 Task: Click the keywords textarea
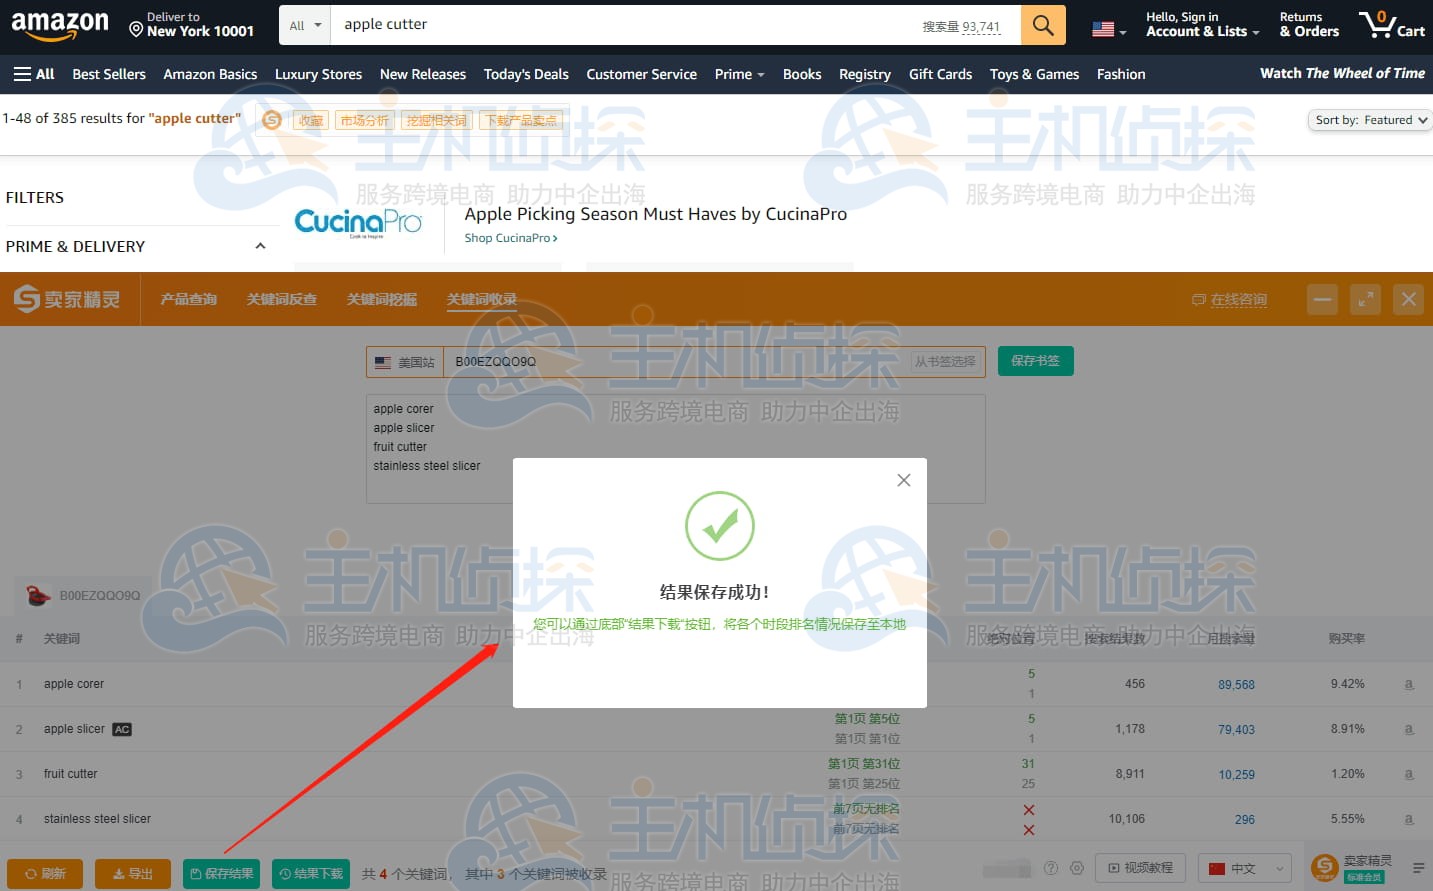[x=676, y=448]
